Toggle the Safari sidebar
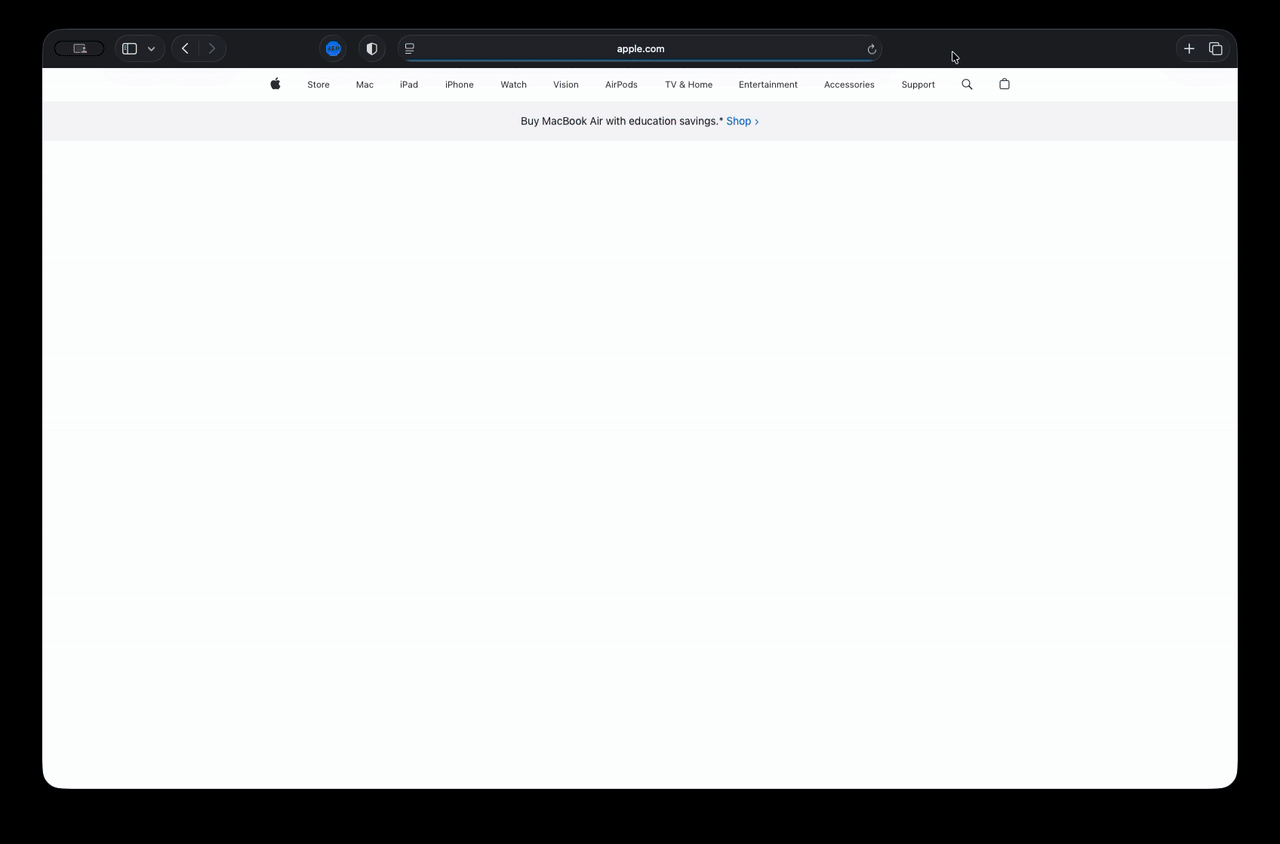Image resolution: width=1280 pixels, height=844 pixels. pos(129,48)
